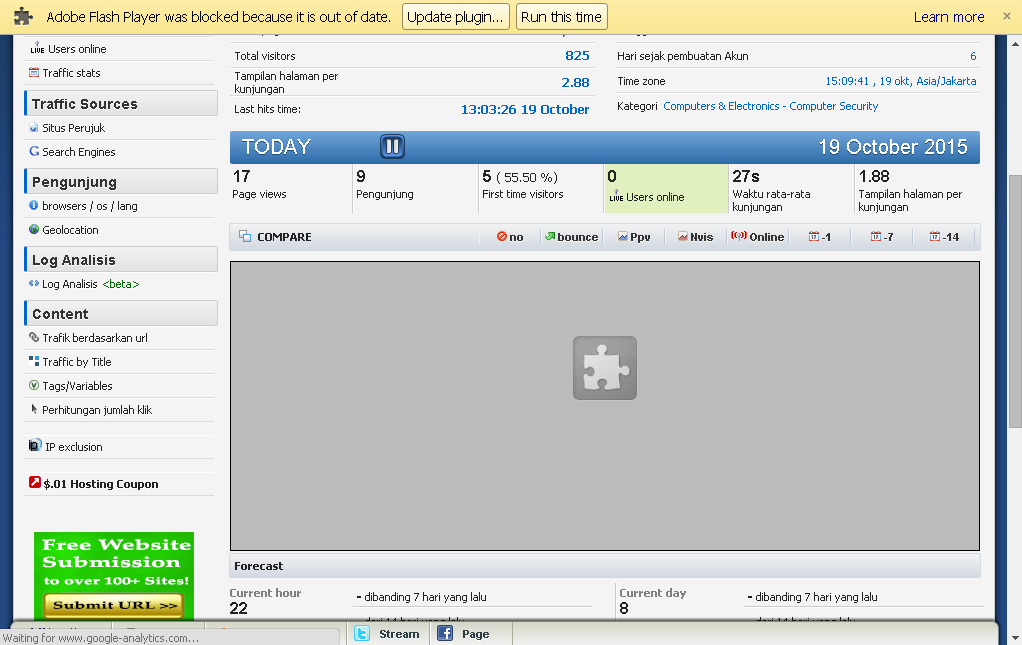Pause the TODAY live statistics
The height and width of the screenshot is (645, 1022).
391,146
